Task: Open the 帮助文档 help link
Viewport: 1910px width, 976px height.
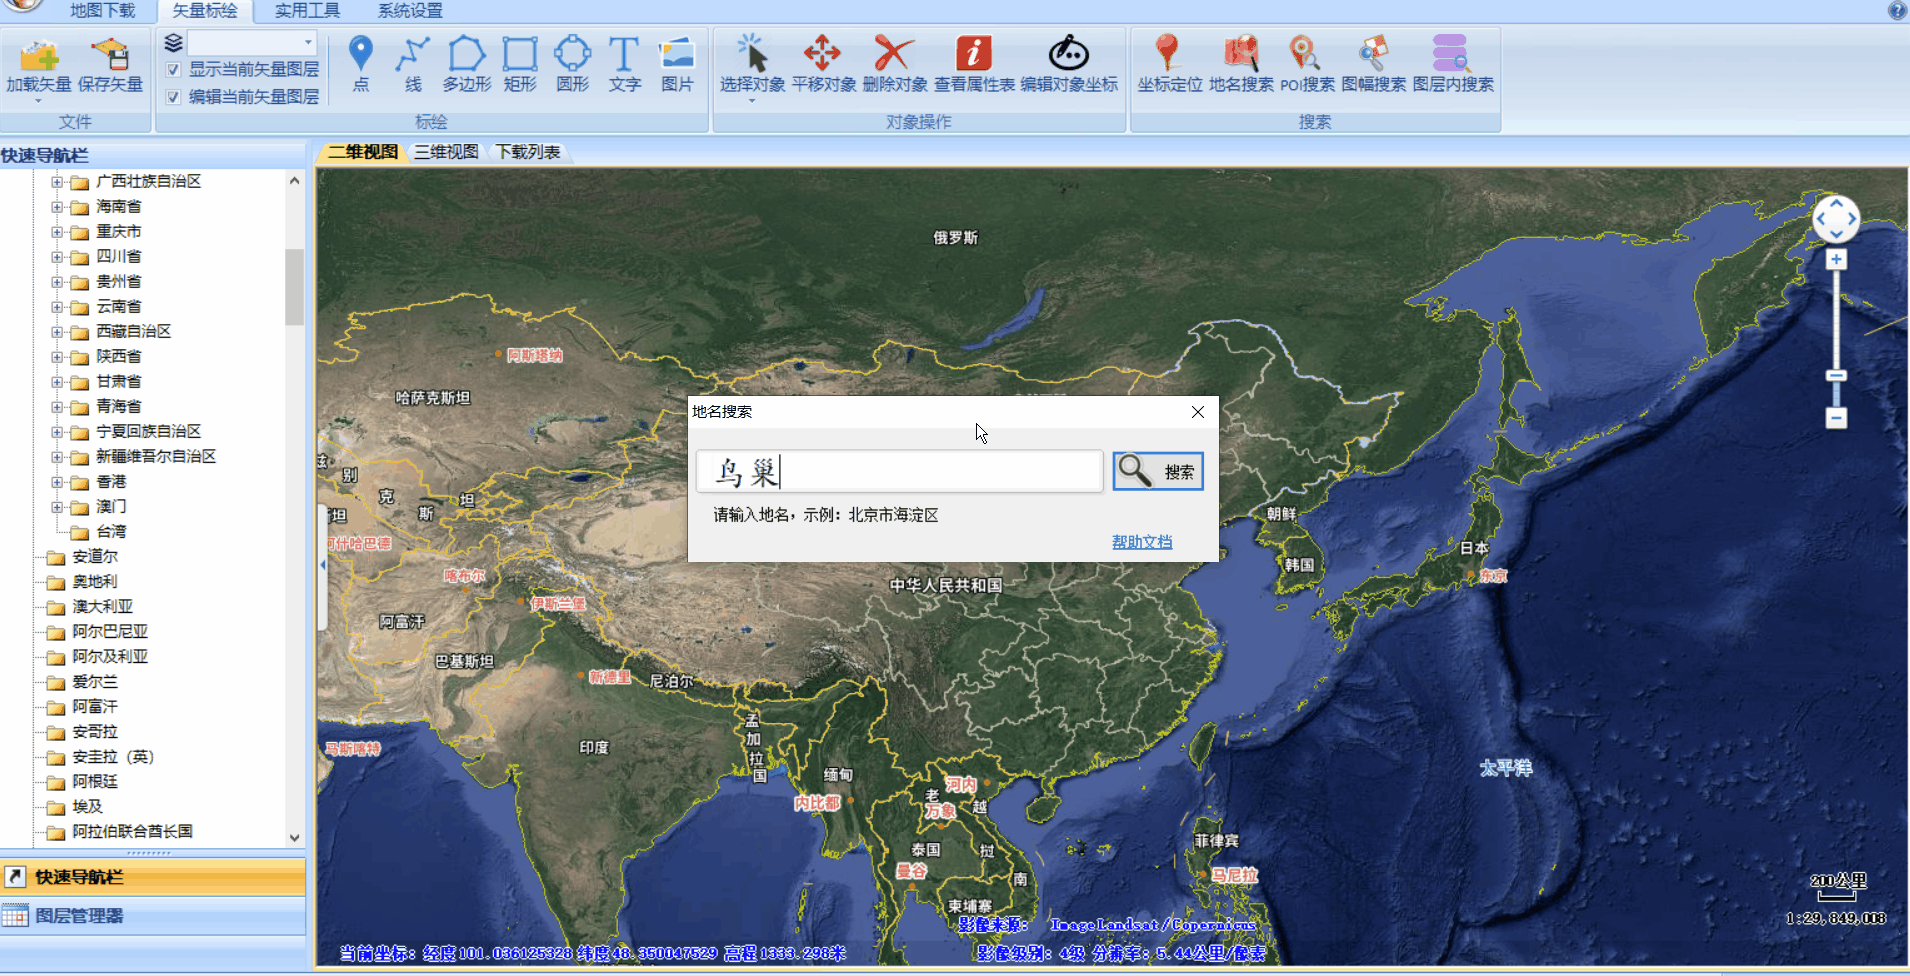Action: (x=1142, y=542)
